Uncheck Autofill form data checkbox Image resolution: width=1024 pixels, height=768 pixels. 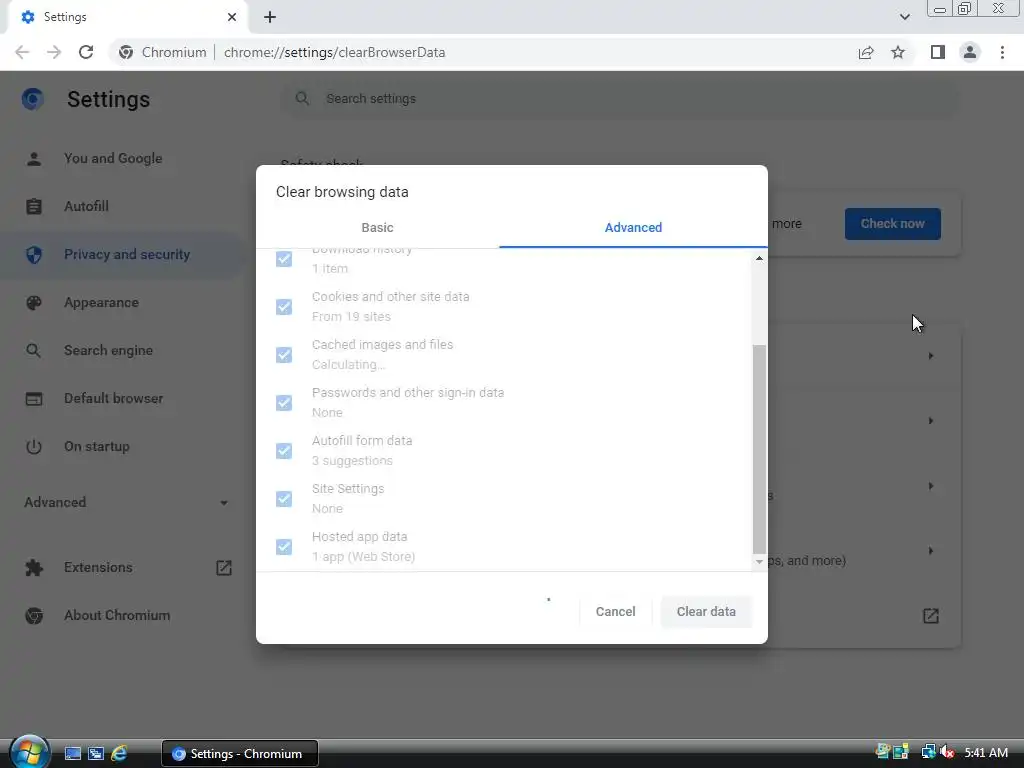point(284,451)
